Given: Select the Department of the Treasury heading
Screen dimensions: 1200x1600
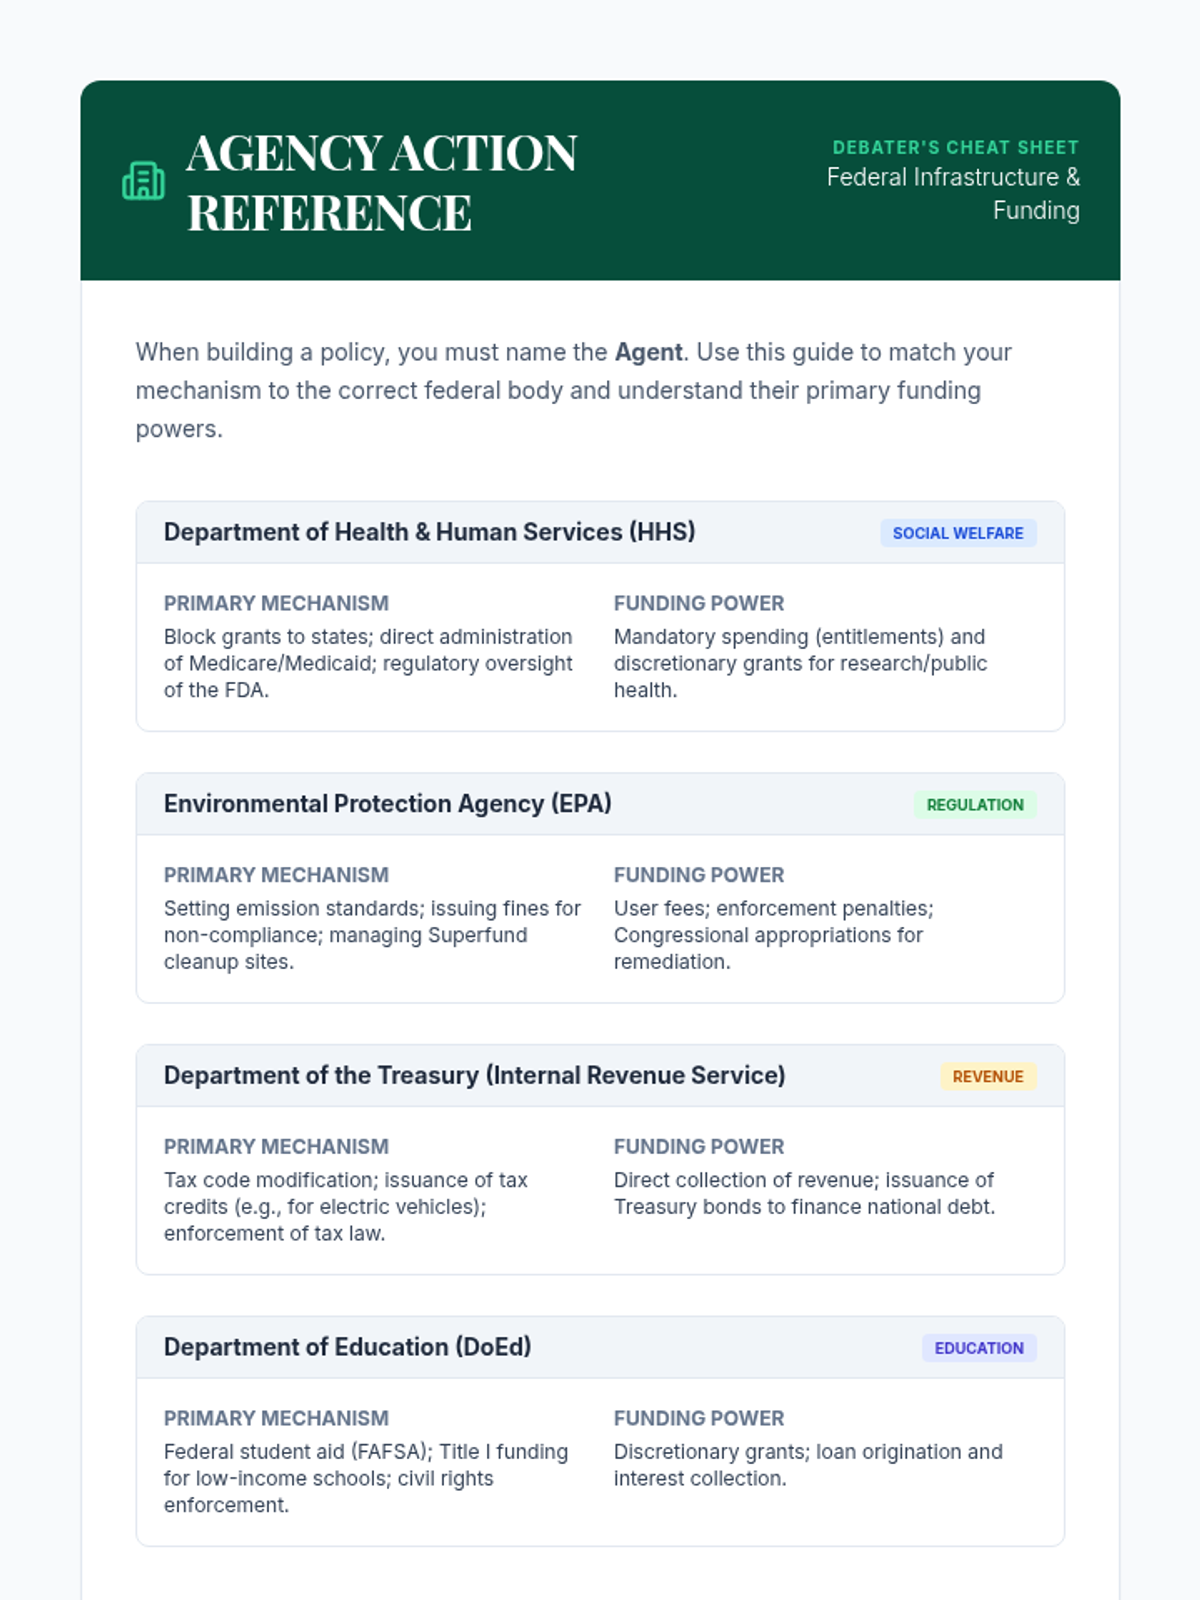Looking at the screenshot, I should coord(474,1075).
